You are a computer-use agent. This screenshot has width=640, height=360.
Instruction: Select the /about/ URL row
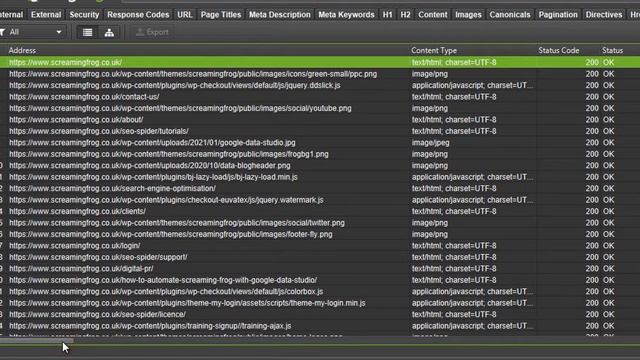320,120
